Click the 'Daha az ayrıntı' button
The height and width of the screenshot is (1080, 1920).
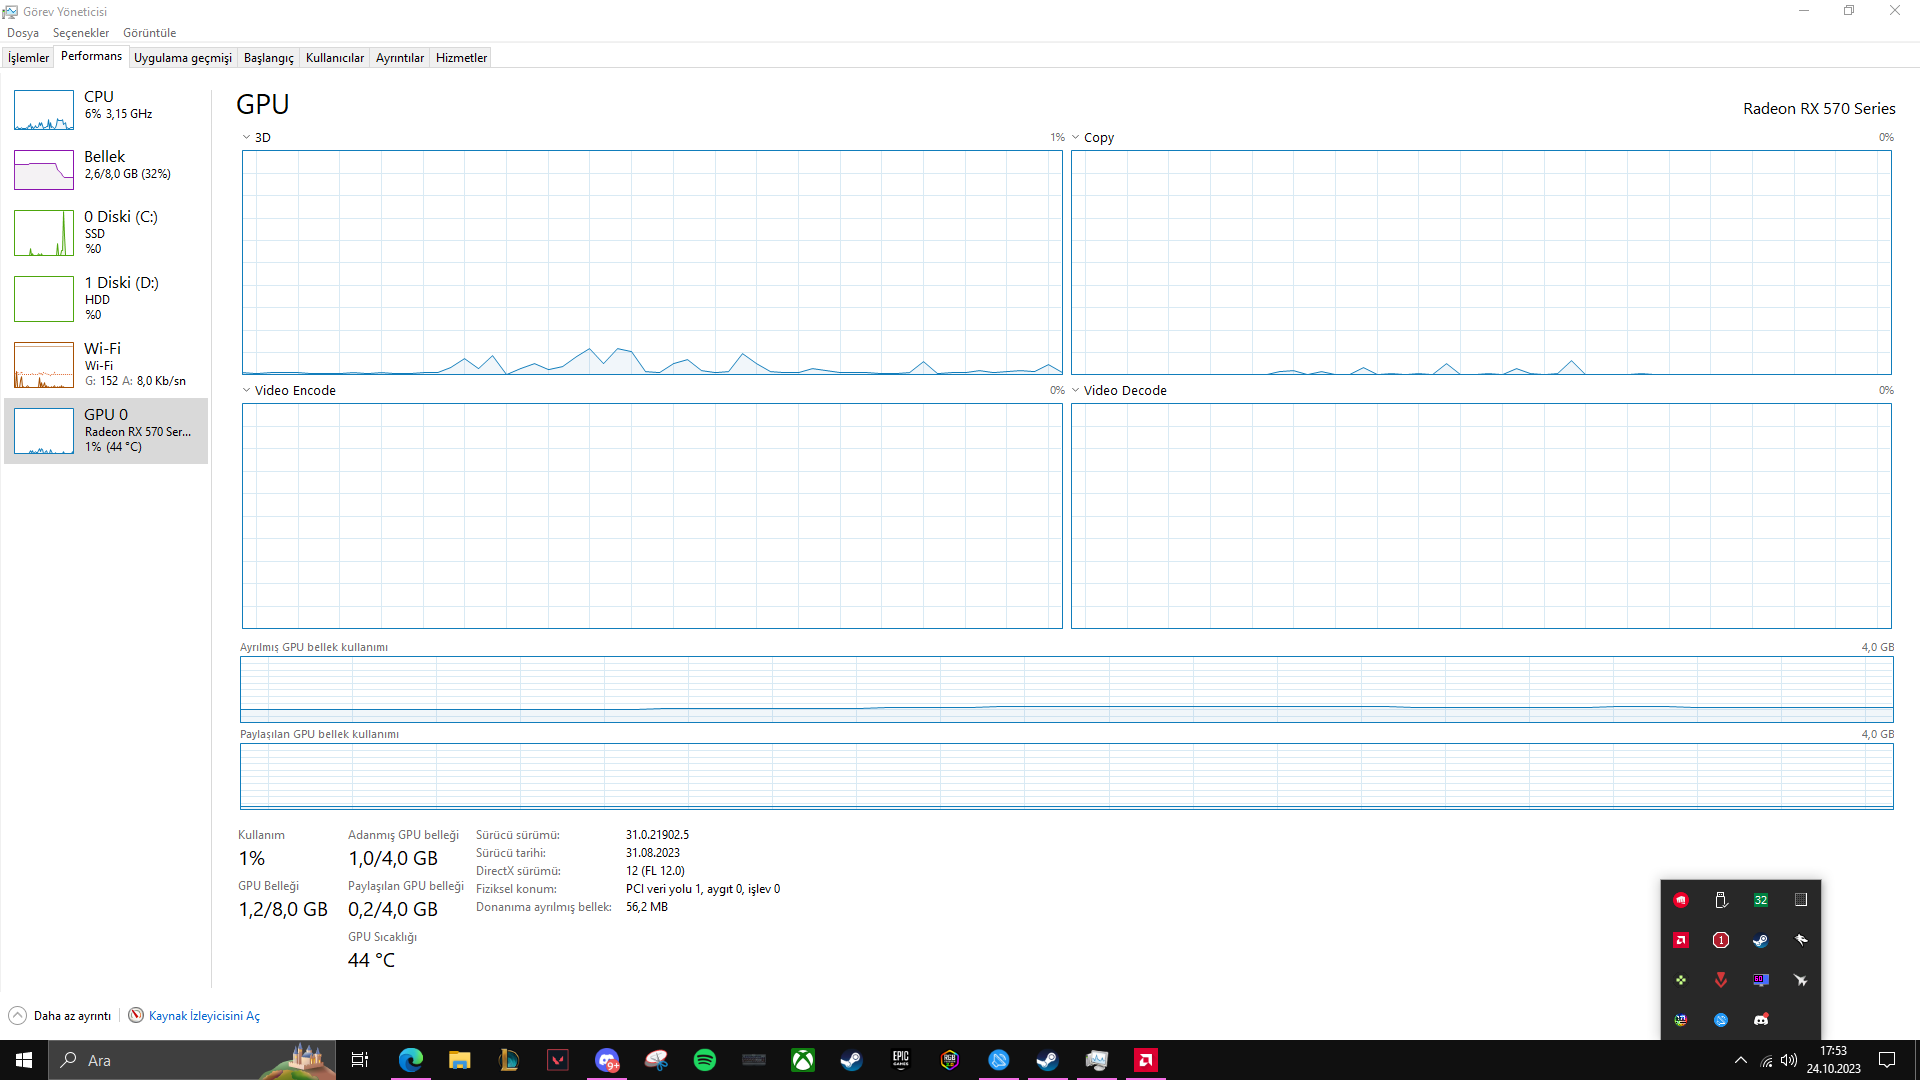pyautogui.click(x=61, y=1016)
